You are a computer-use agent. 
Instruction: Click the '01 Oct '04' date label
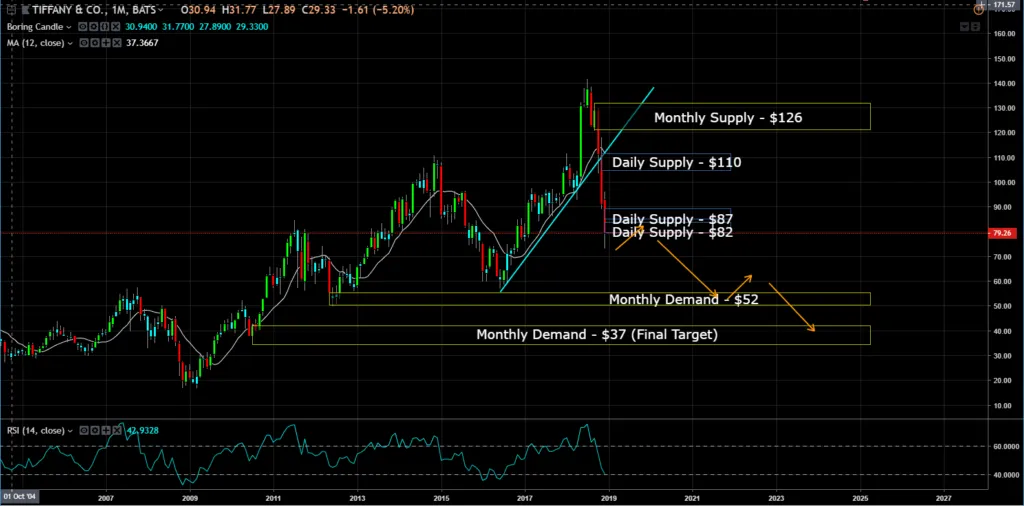[20, 497]
